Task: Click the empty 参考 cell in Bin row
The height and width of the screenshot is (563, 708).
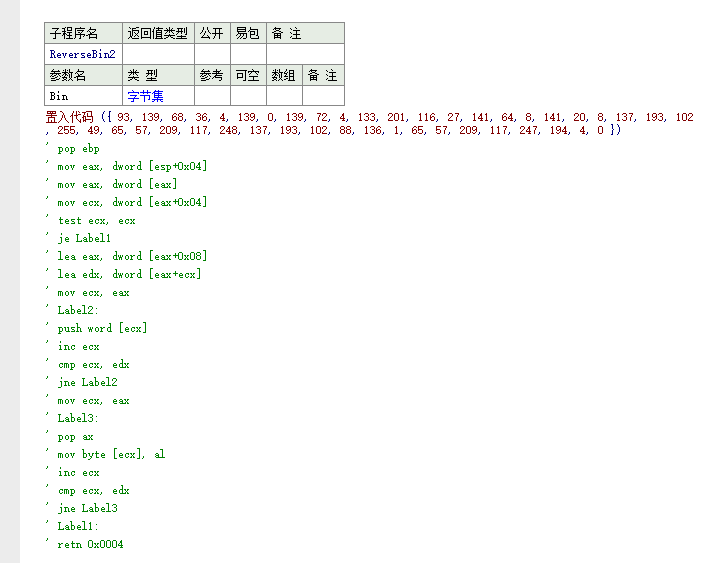Action: (212, 96)
